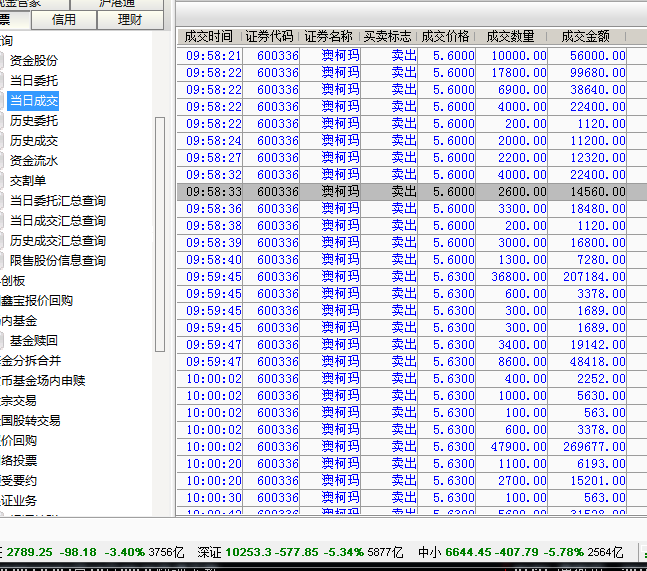Select the highlighted 当日成交 entry

[x=34, y=101]
